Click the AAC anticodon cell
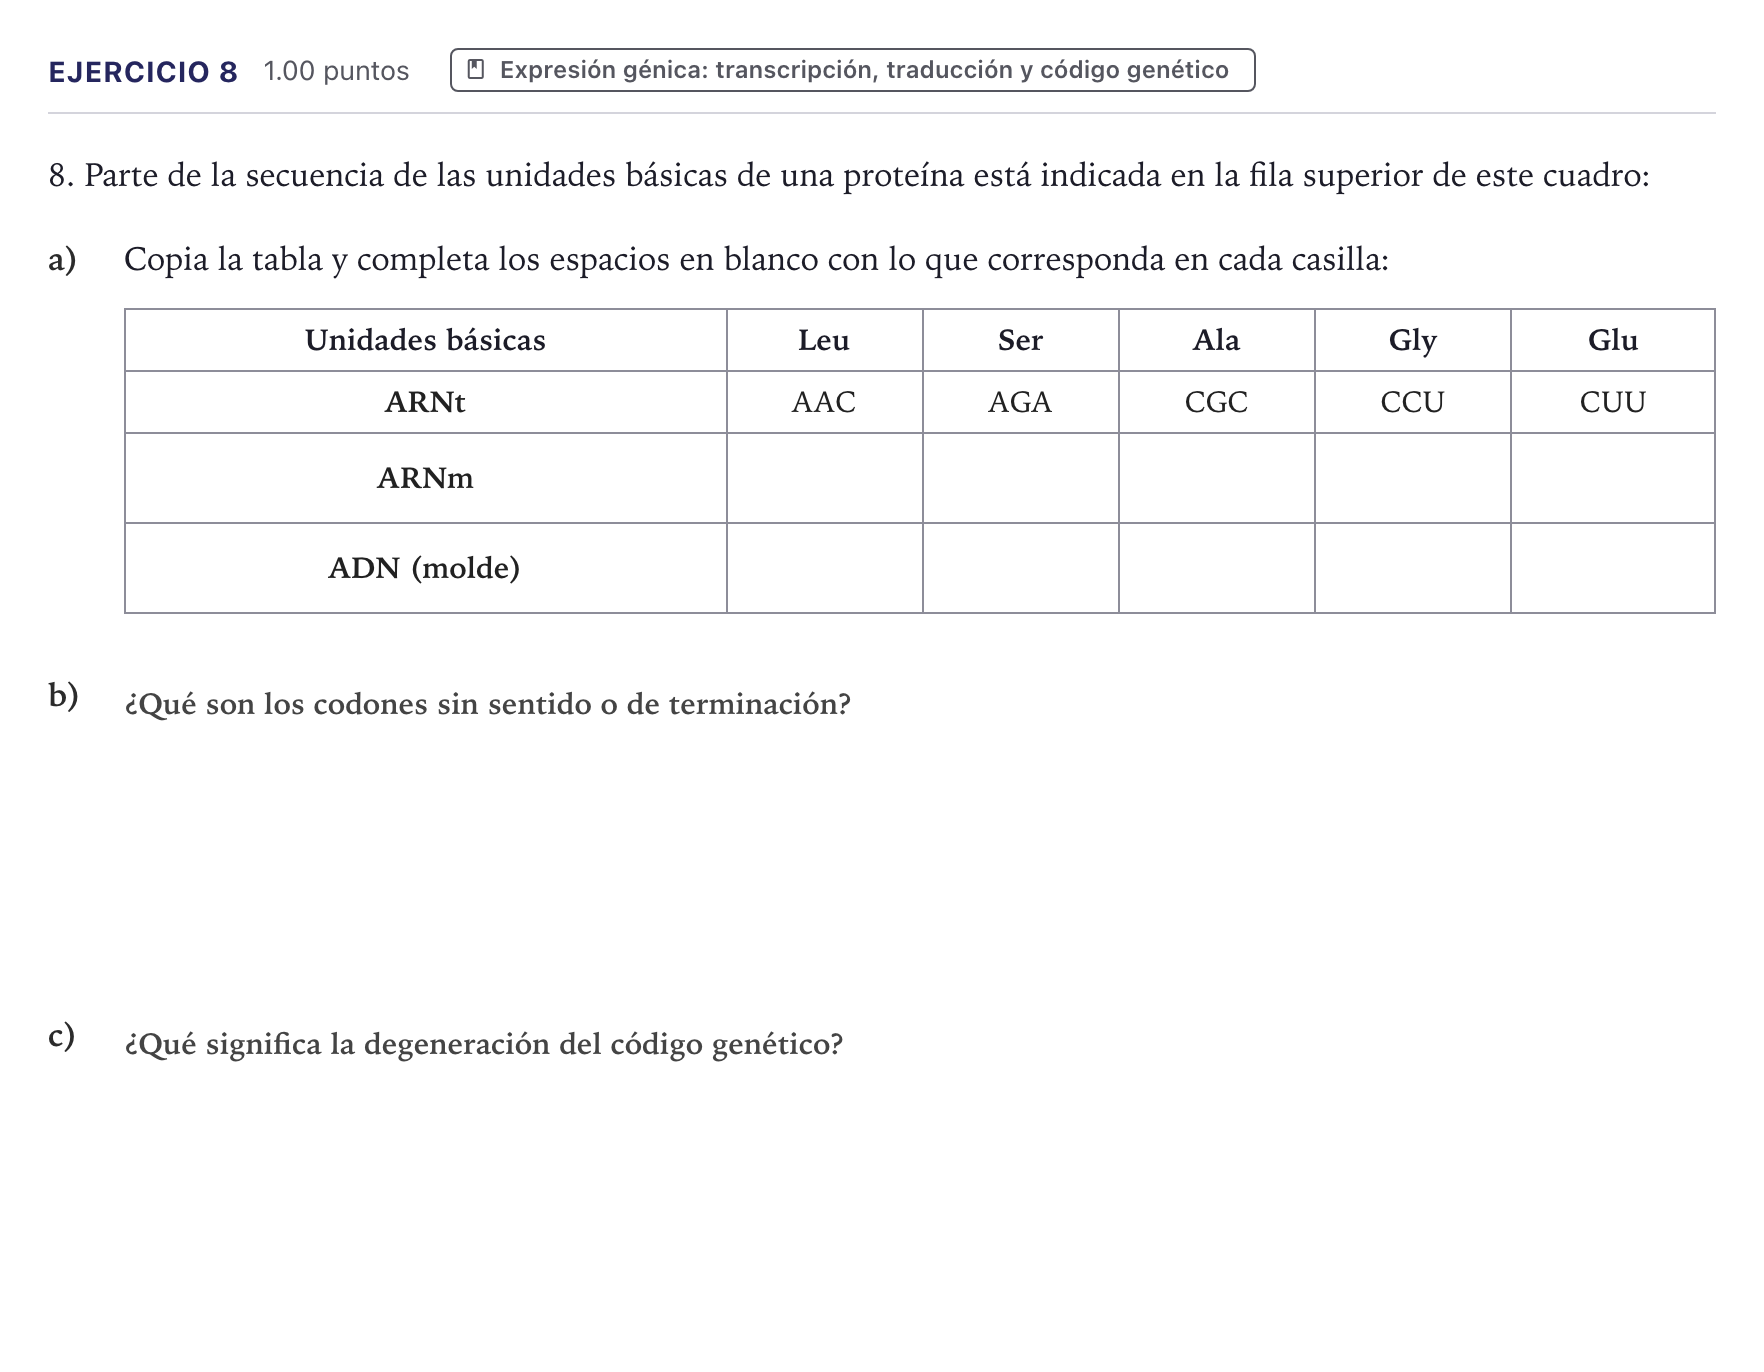Image resolution: width=1764 pixels, height=1372 pixels. (x=824, y=402)
